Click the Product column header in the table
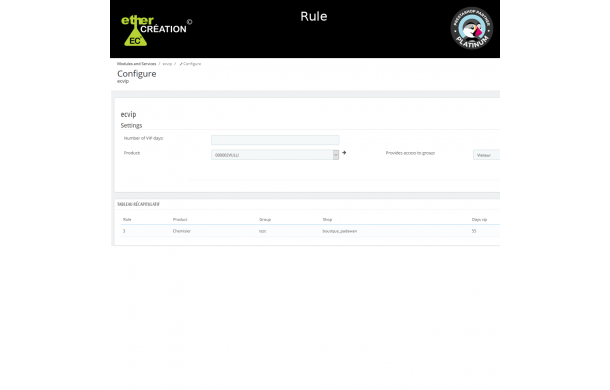This screenshot has width=610, height=390. (180, 220)
